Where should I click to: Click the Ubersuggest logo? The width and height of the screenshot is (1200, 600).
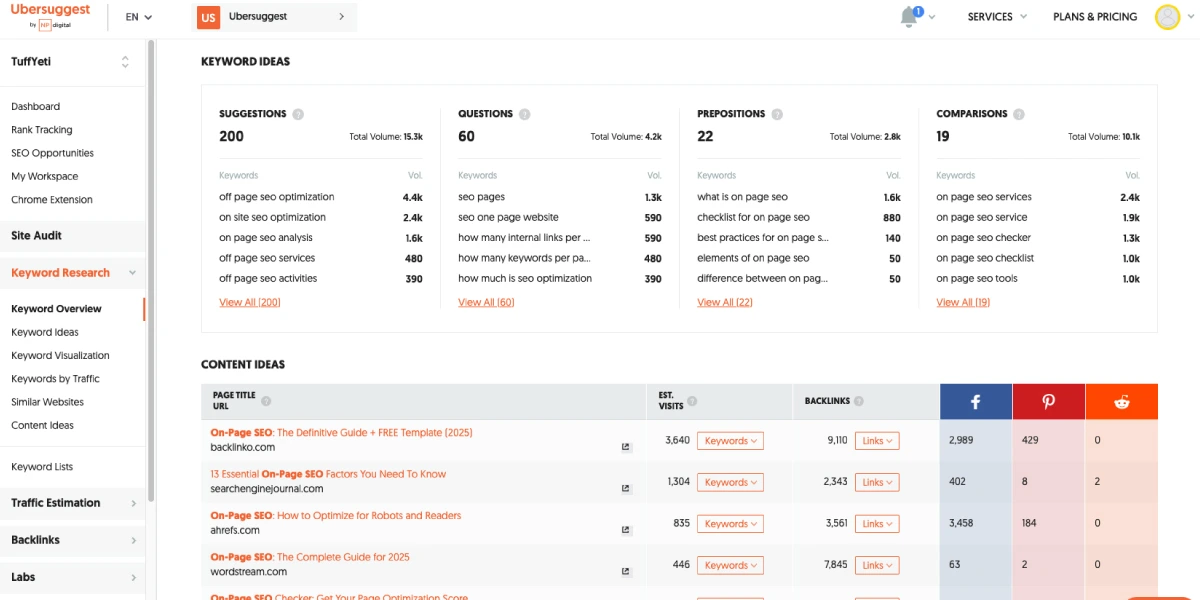click(x=50, y=16)
